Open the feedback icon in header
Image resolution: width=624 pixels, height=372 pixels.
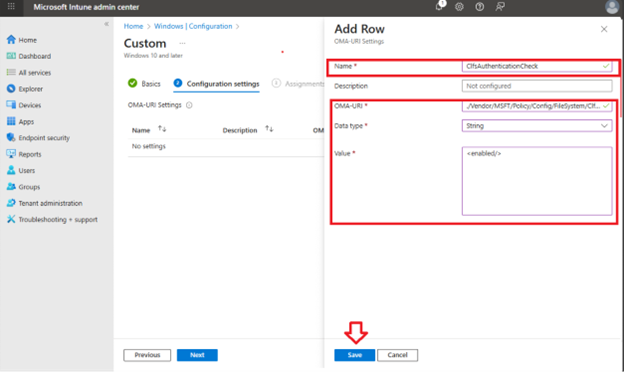point(500,7)
